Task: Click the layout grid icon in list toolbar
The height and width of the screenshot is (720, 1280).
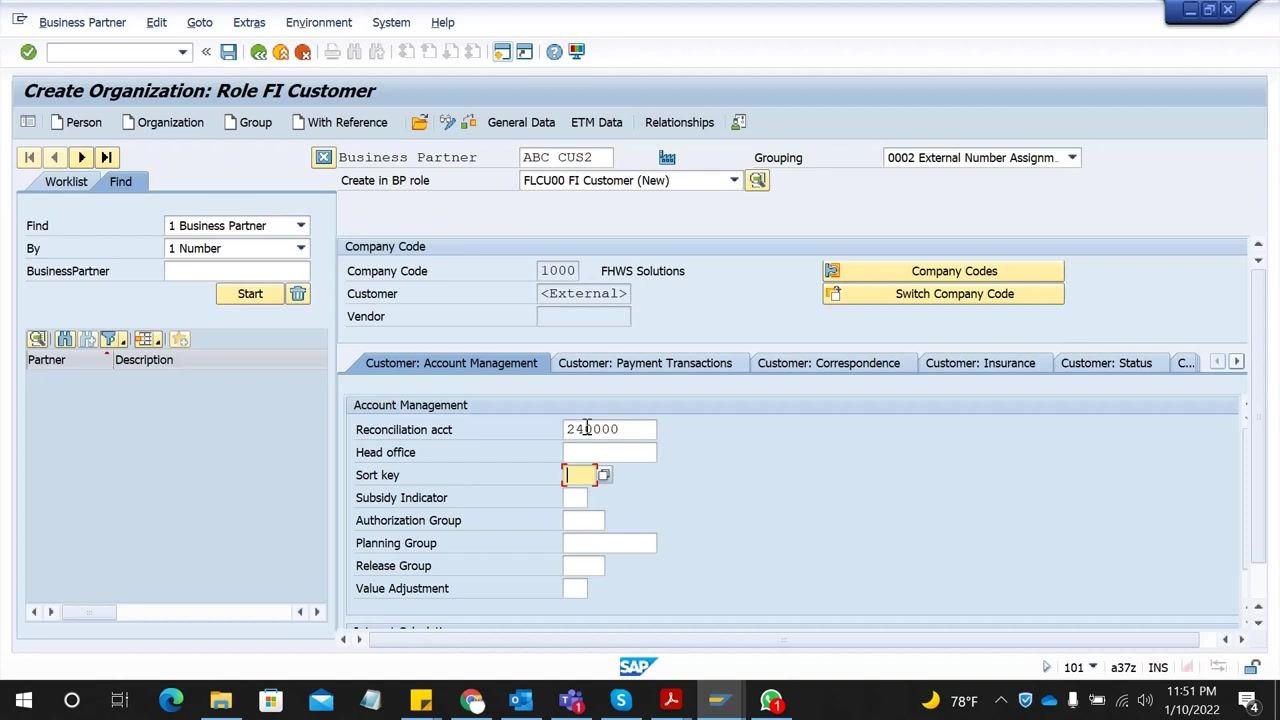Action: (148, 339)
